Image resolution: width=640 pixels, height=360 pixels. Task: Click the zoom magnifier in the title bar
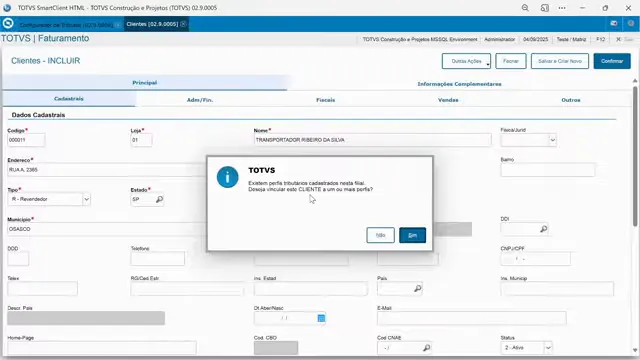(x=525, y=8)
